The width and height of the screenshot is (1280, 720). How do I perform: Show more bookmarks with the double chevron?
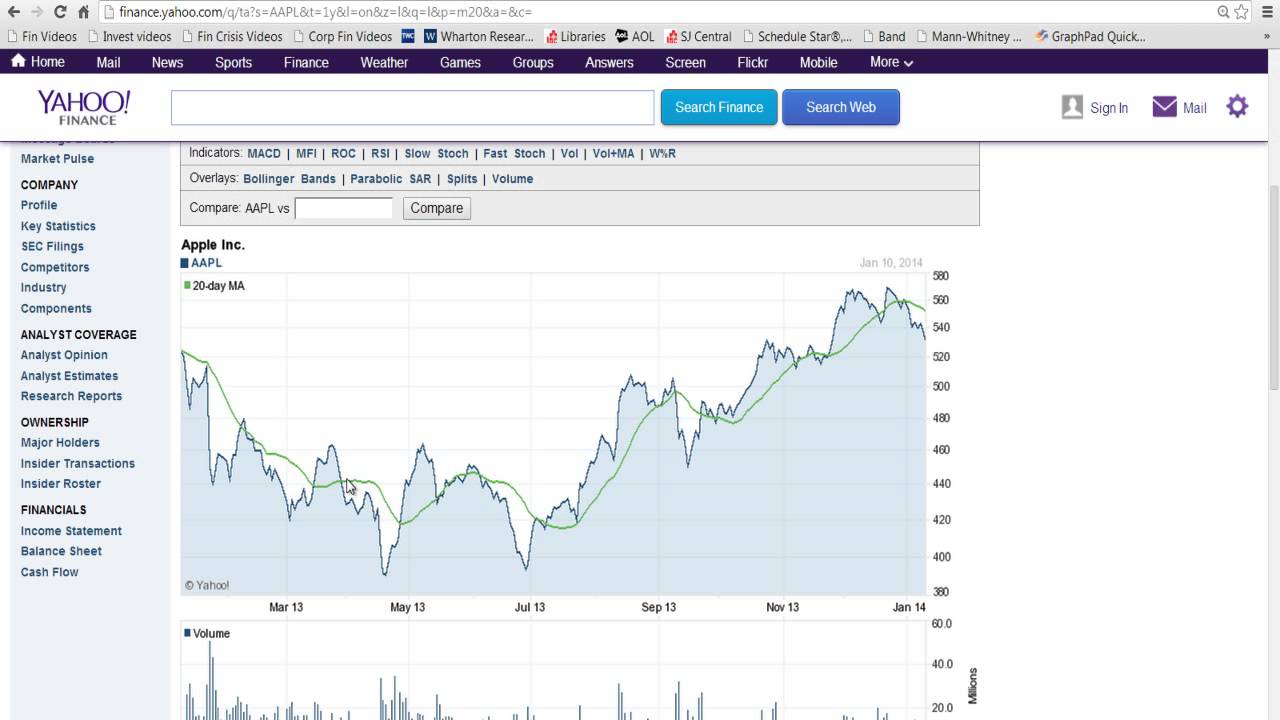point(1267,36)
